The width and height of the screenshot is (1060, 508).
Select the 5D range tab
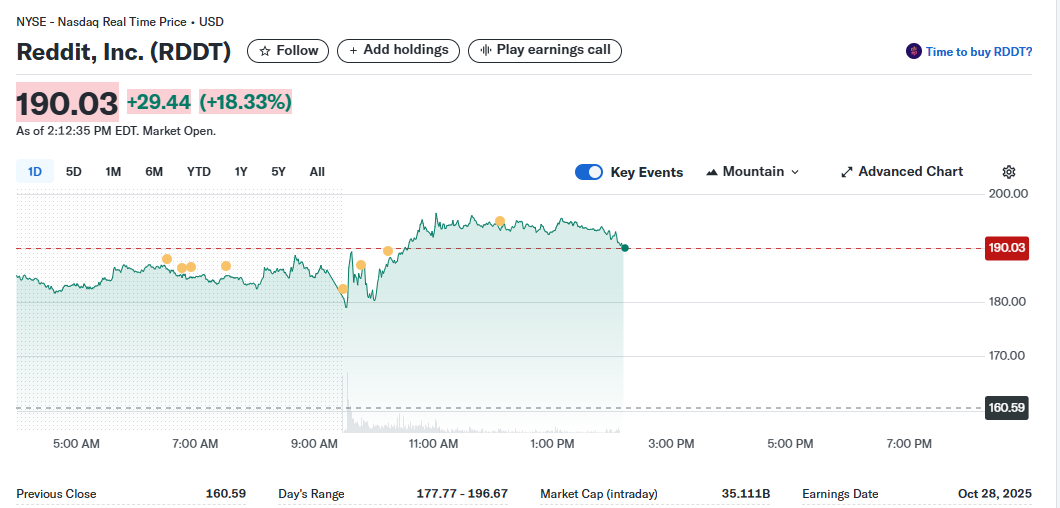(x=74, y=172)
